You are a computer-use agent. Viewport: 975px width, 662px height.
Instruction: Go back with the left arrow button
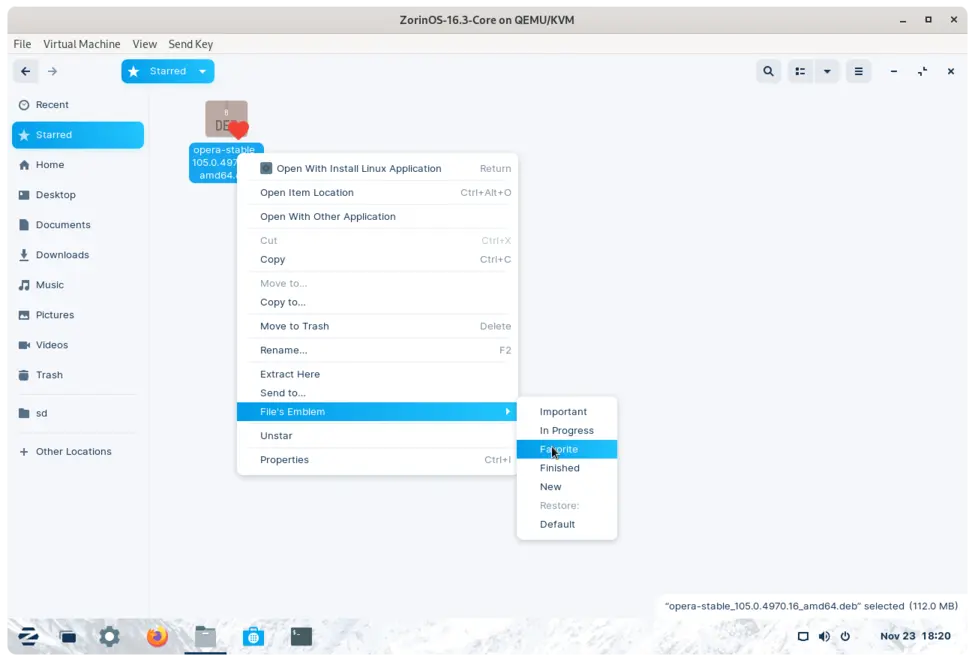[25, 71]
